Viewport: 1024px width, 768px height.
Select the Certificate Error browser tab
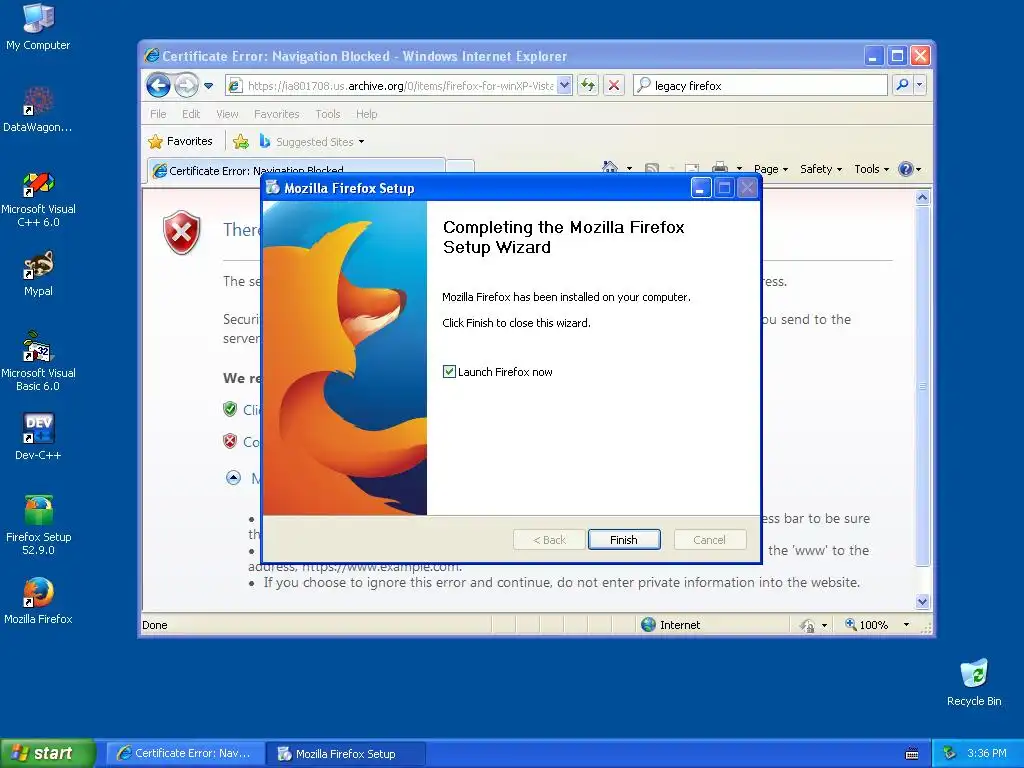pyautogui.click(x=296, y=170)
